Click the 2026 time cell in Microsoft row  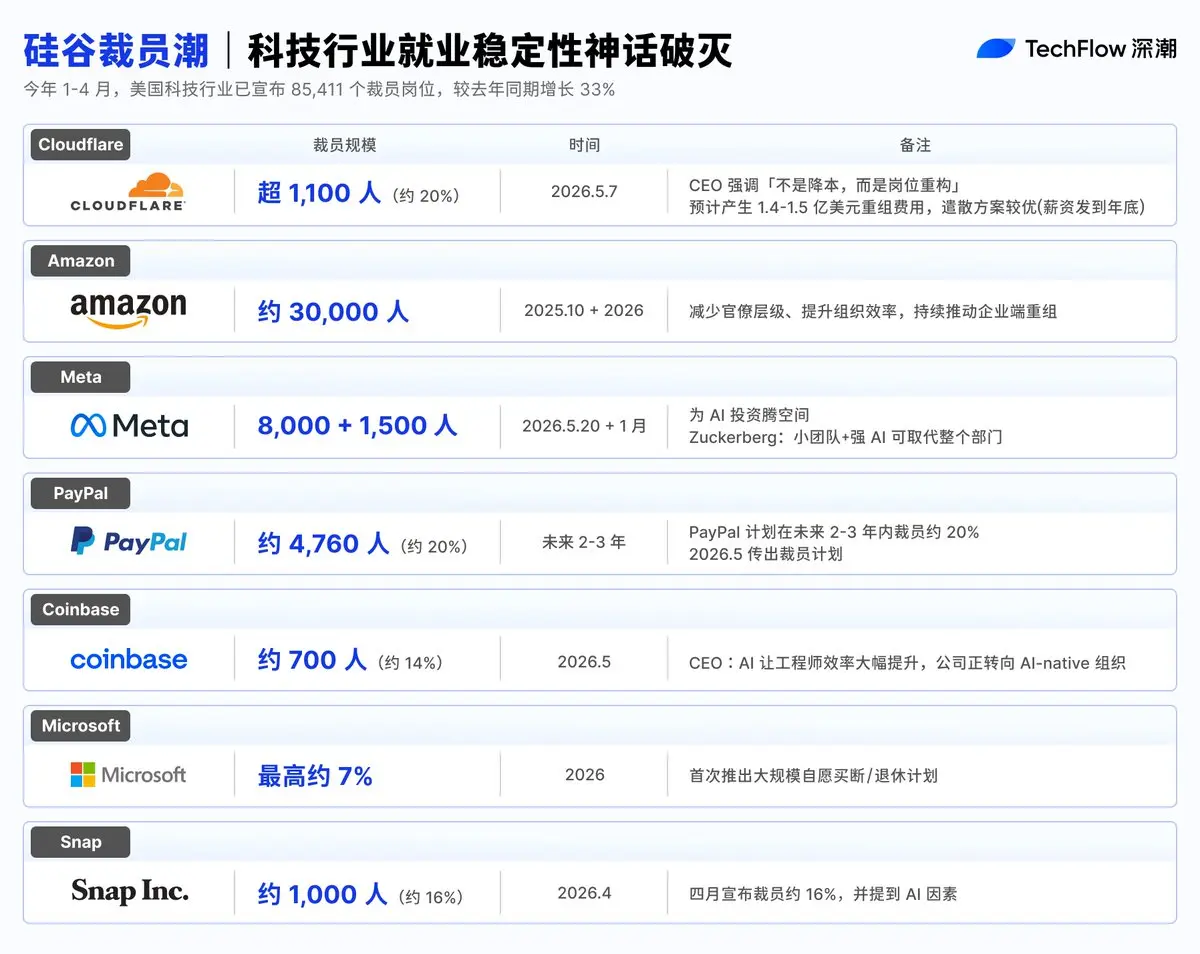point(584,775)
